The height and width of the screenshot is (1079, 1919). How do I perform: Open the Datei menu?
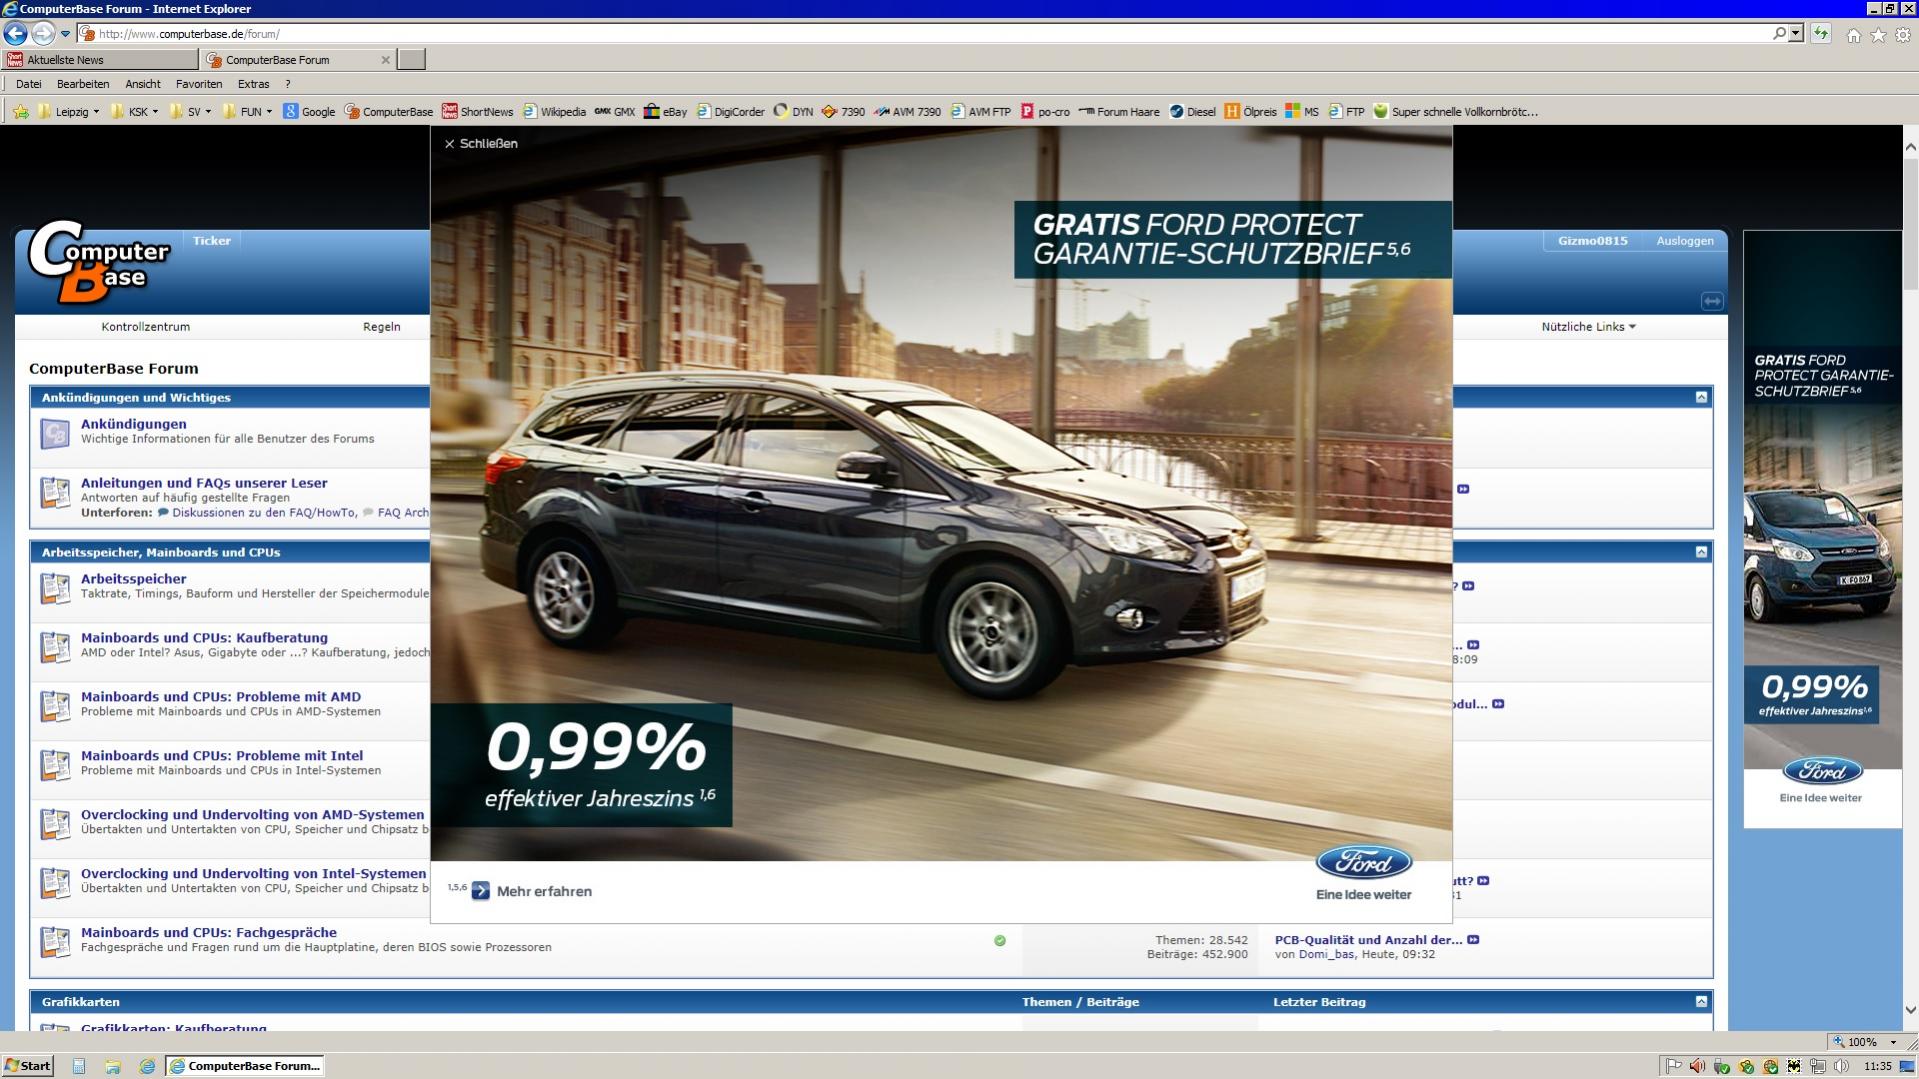[x=29, y=84]
